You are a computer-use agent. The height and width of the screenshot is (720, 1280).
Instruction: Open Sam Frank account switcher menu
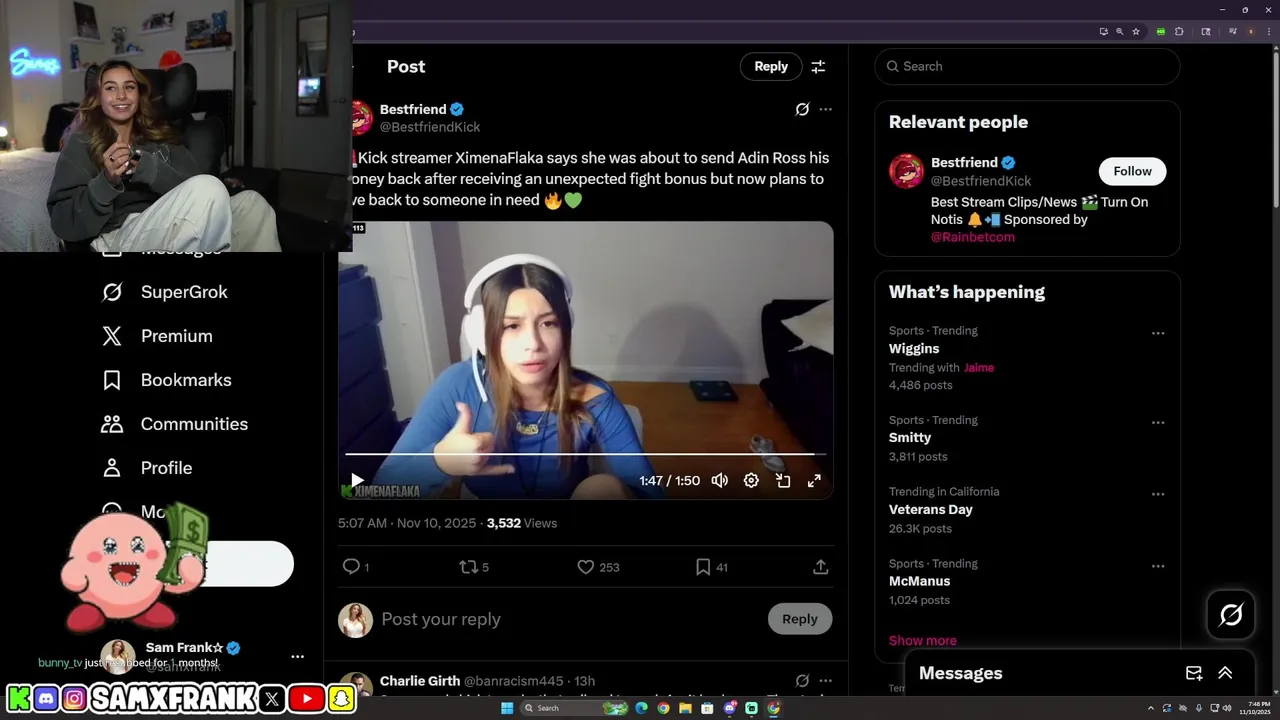pyautogui.click(x=297, y=657)
